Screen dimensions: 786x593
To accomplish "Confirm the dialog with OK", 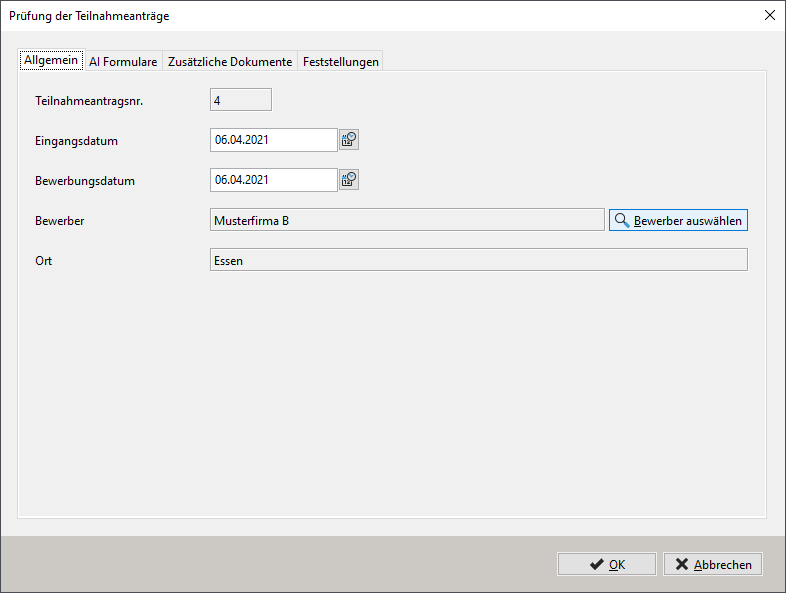I will tap(606, 564).
